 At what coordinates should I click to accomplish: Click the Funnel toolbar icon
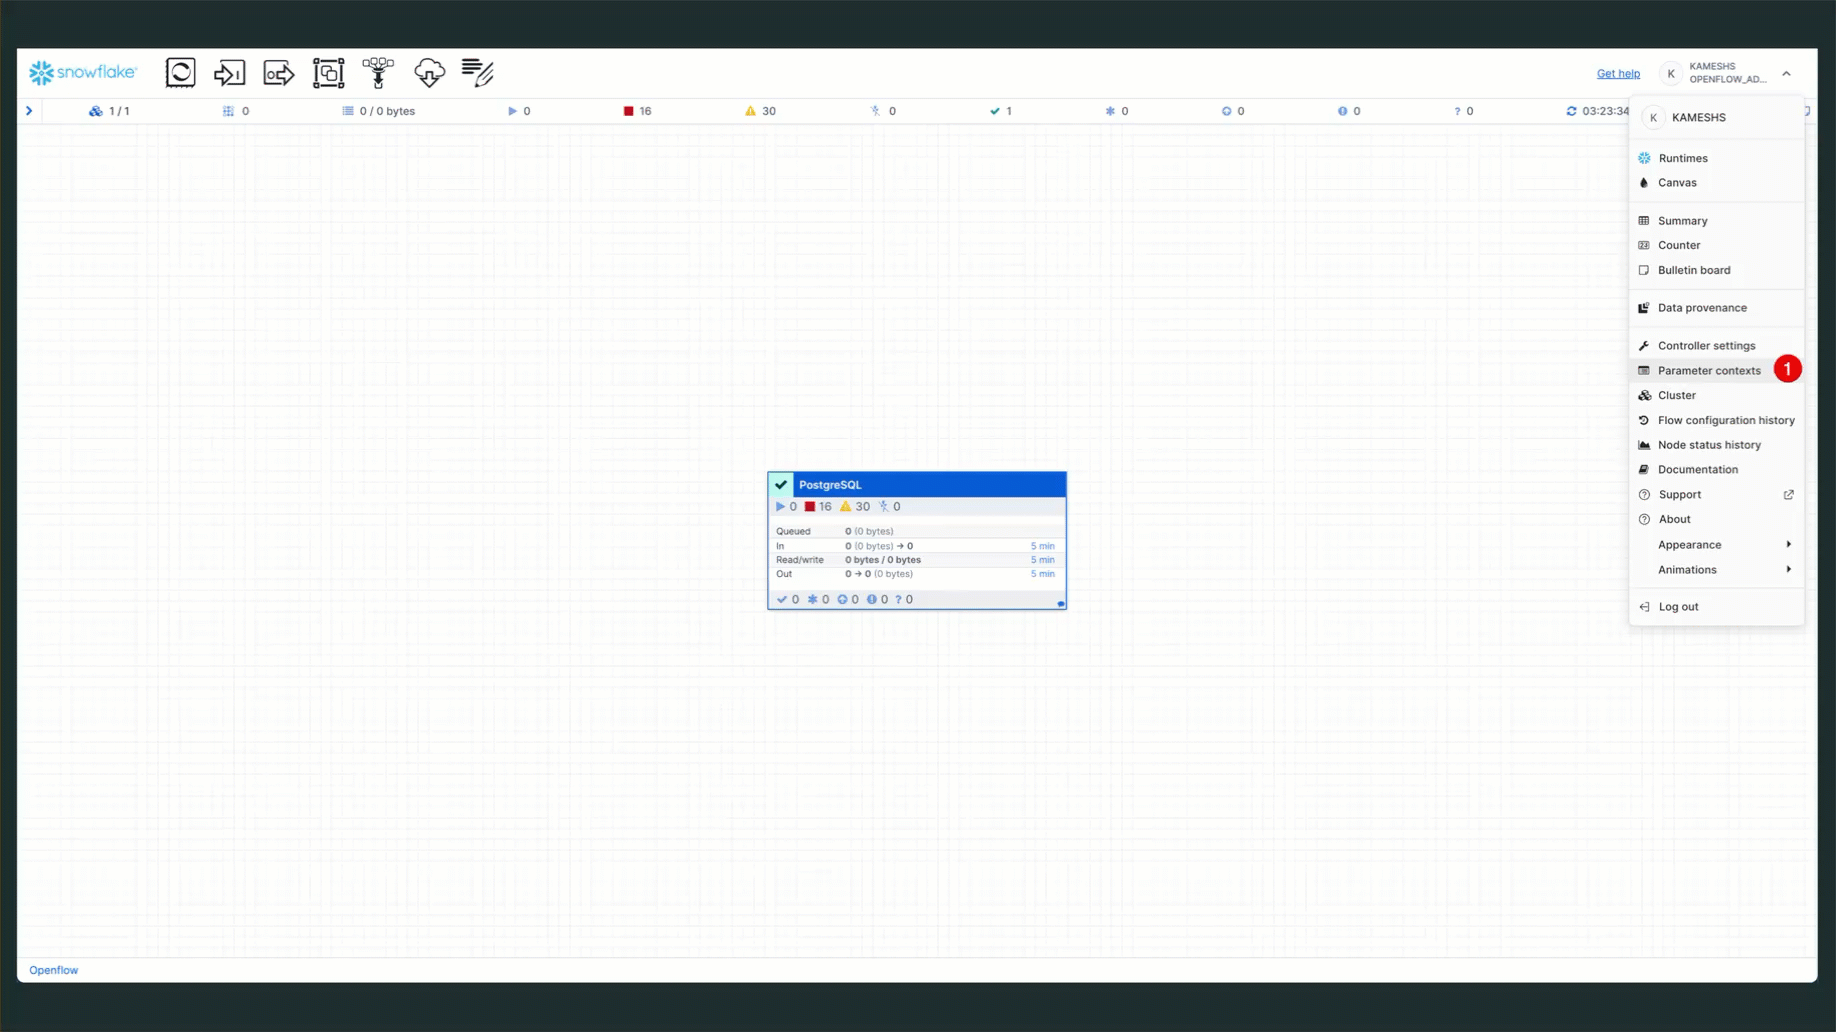tap(378, 73)
